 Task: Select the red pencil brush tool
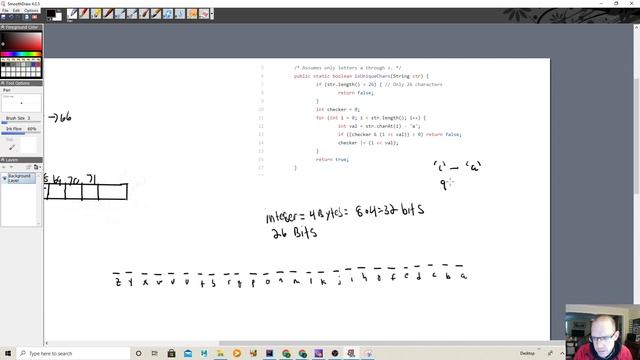click(84, 14)
